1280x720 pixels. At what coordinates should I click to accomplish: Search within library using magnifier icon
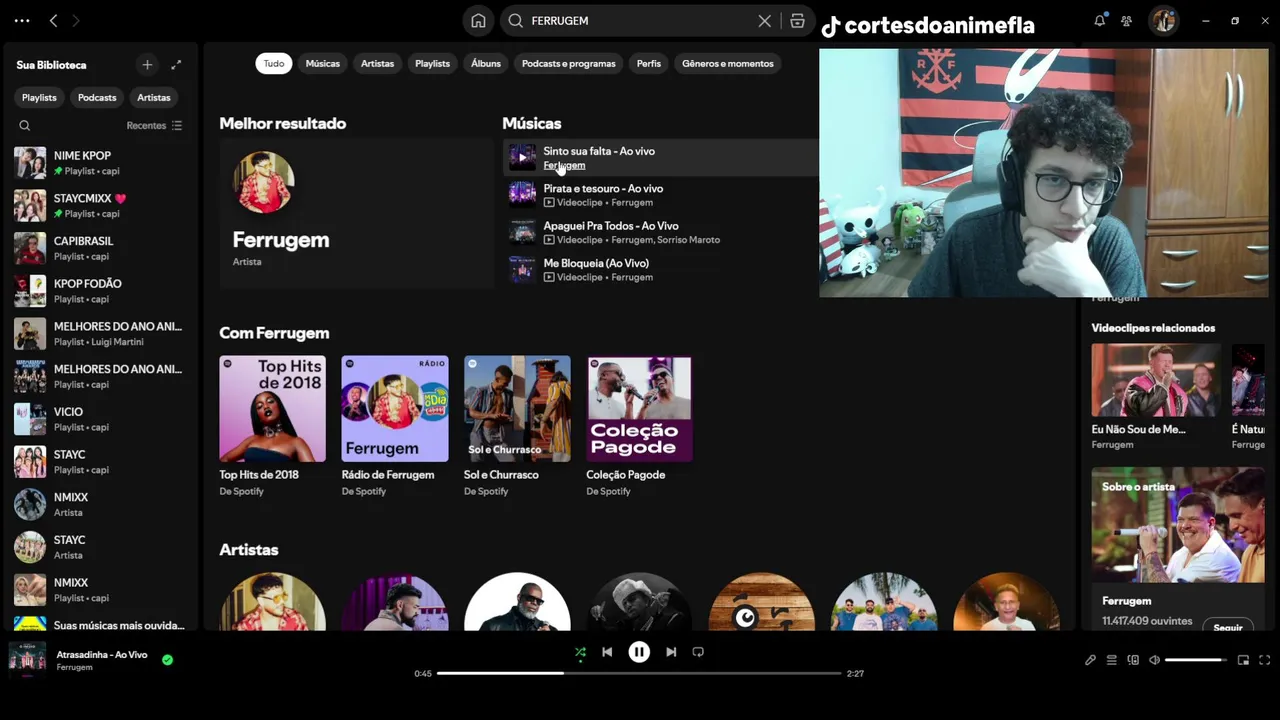pyautogui.click(x=25, y=126)
